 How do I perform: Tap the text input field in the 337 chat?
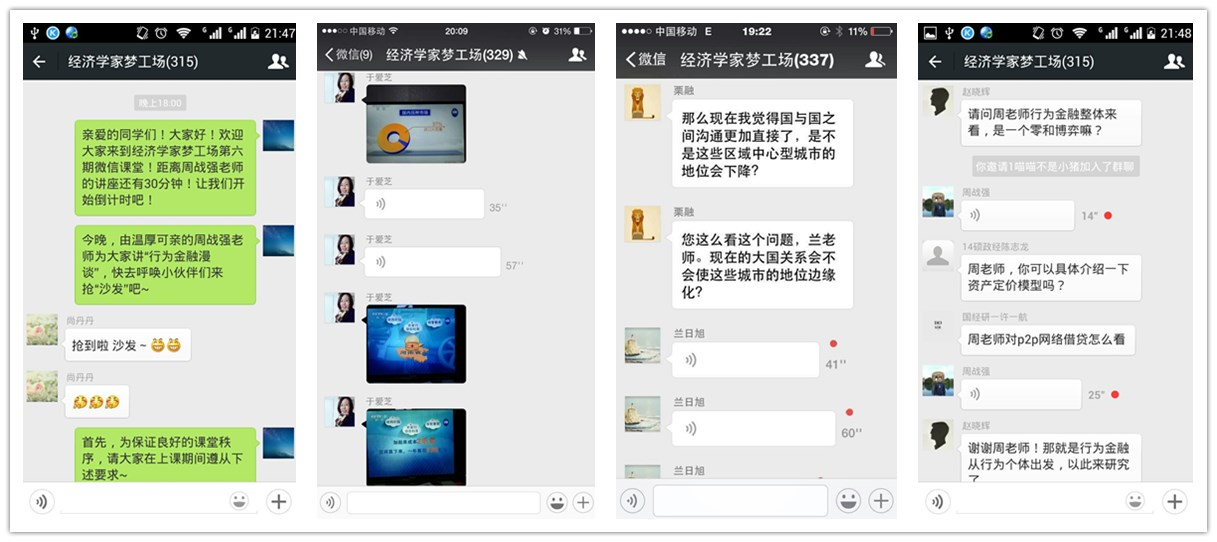(740, 501)
